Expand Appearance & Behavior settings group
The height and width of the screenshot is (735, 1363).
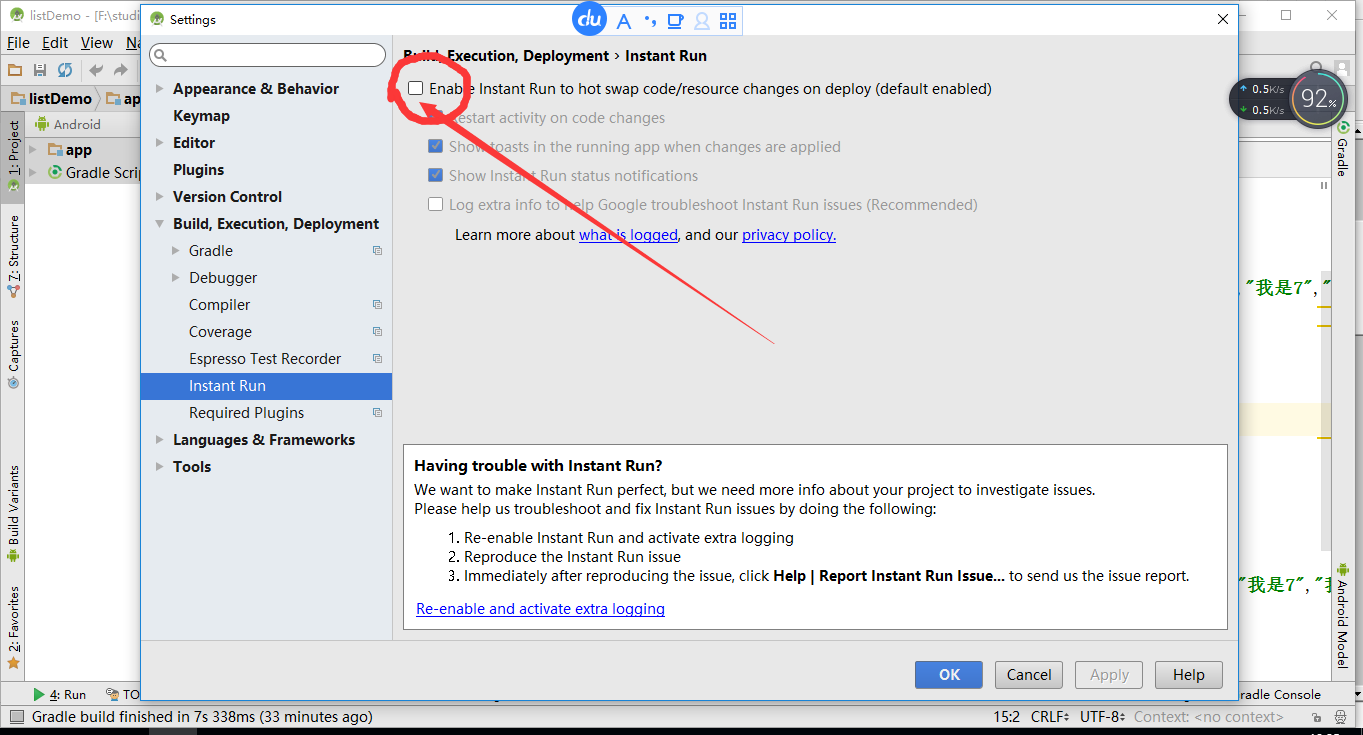[x=160, y=89]
